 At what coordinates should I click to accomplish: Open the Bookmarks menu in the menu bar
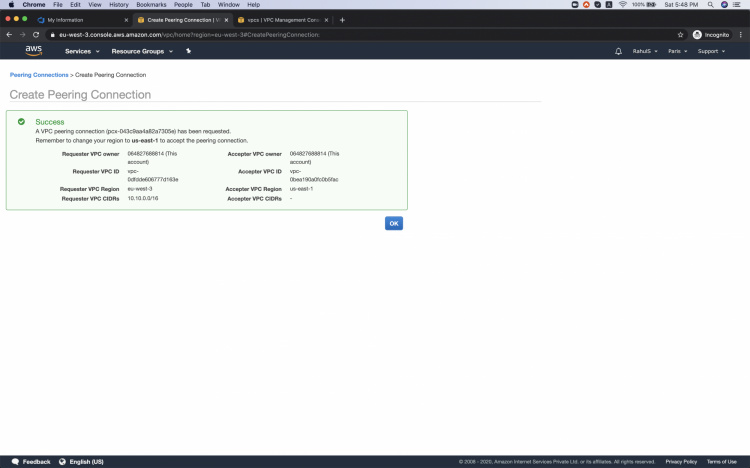[x=151, y=5]
